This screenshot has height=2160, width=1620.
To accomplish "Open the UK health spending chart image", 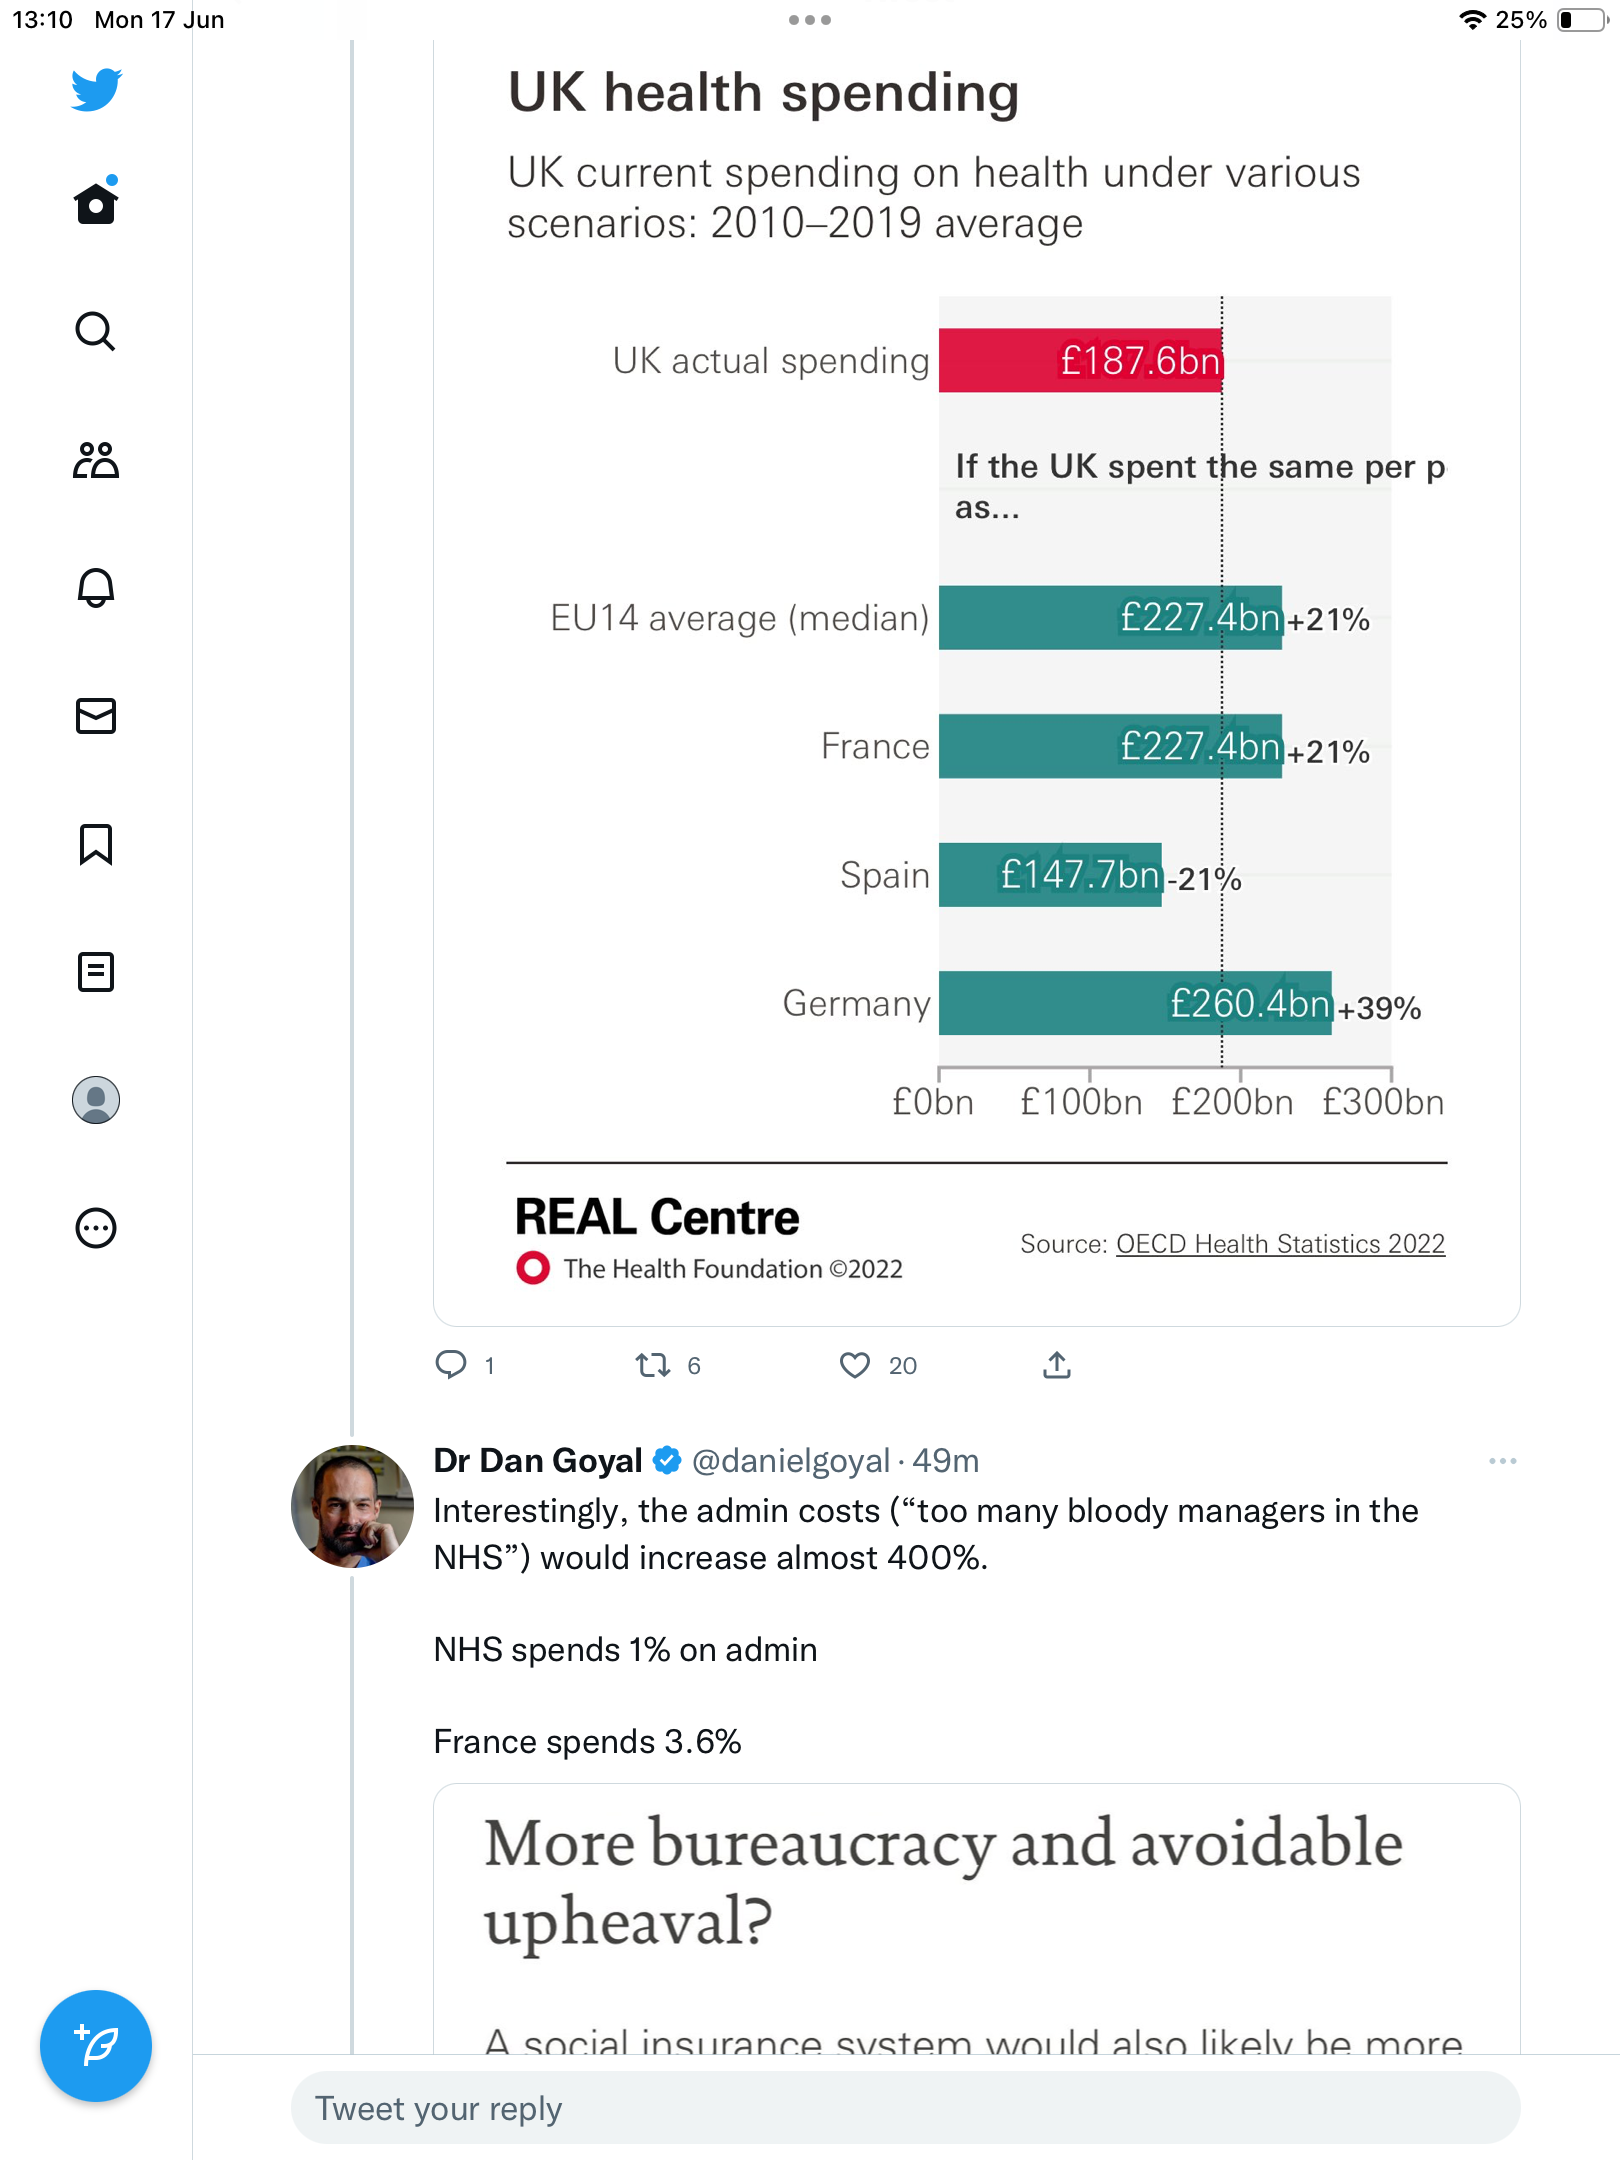I will click(977, 682).
